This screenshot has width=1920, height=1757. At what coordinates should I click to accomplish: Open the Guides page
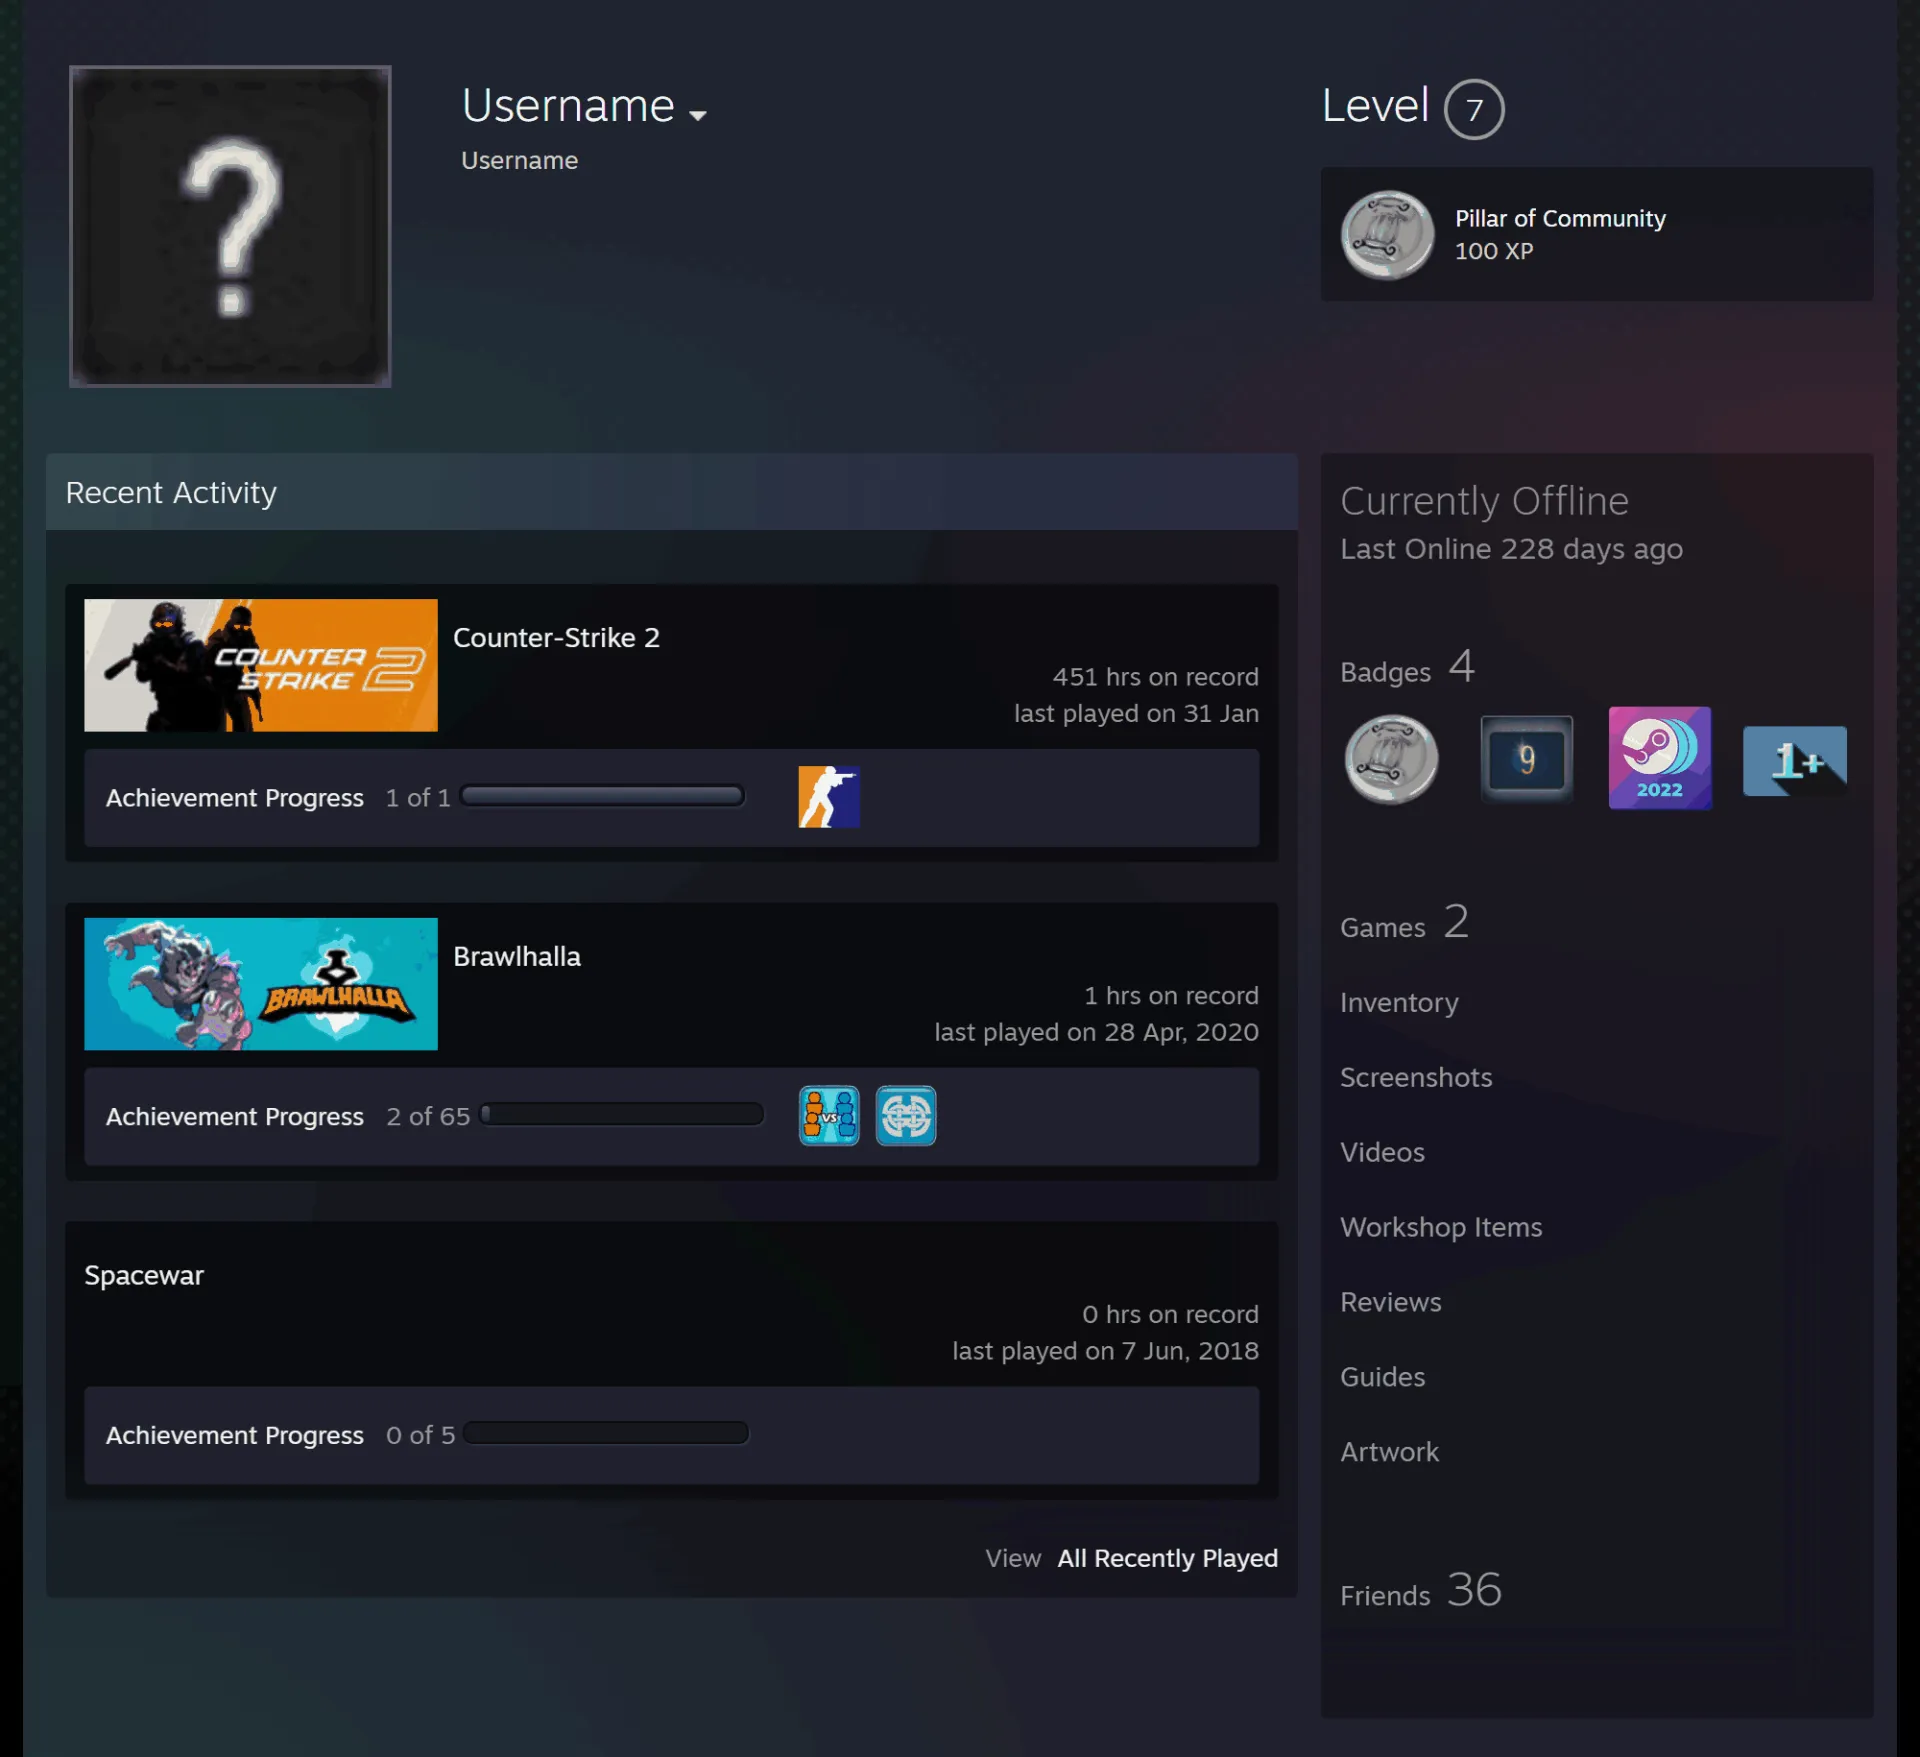(x=1382, y=1377)
